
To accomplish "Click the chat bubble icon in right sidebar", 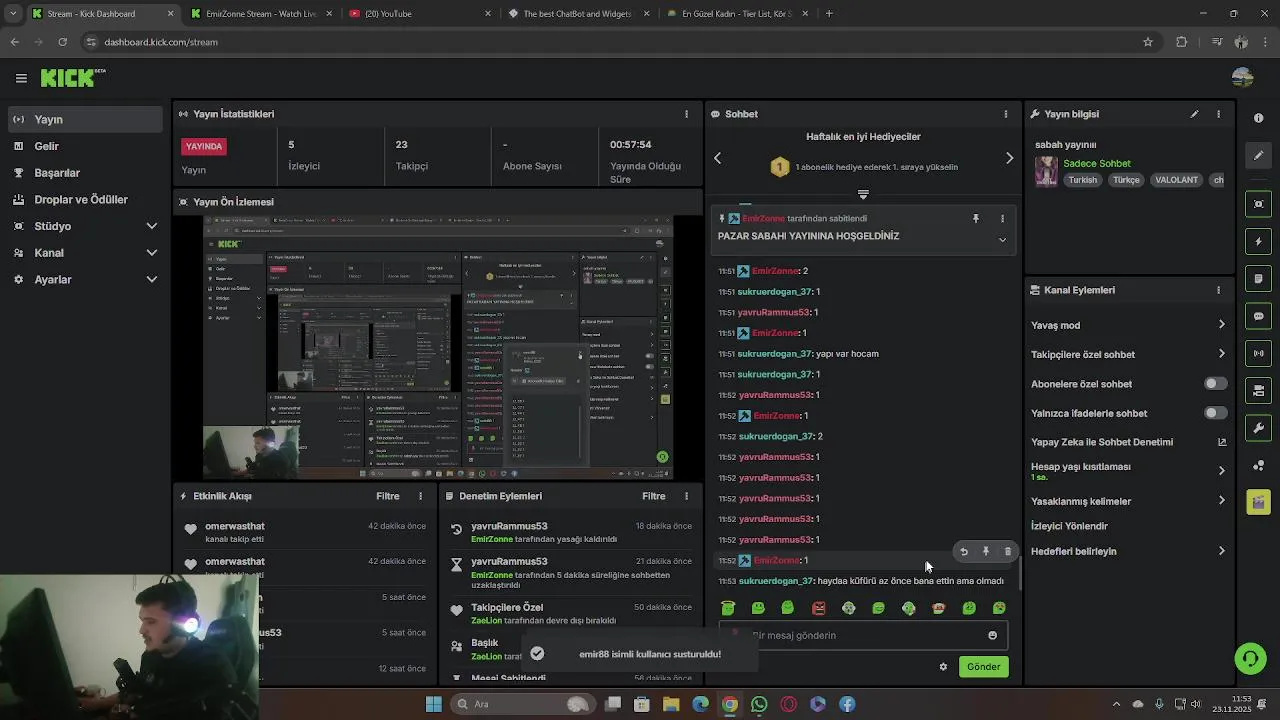I will point(1258,316).
